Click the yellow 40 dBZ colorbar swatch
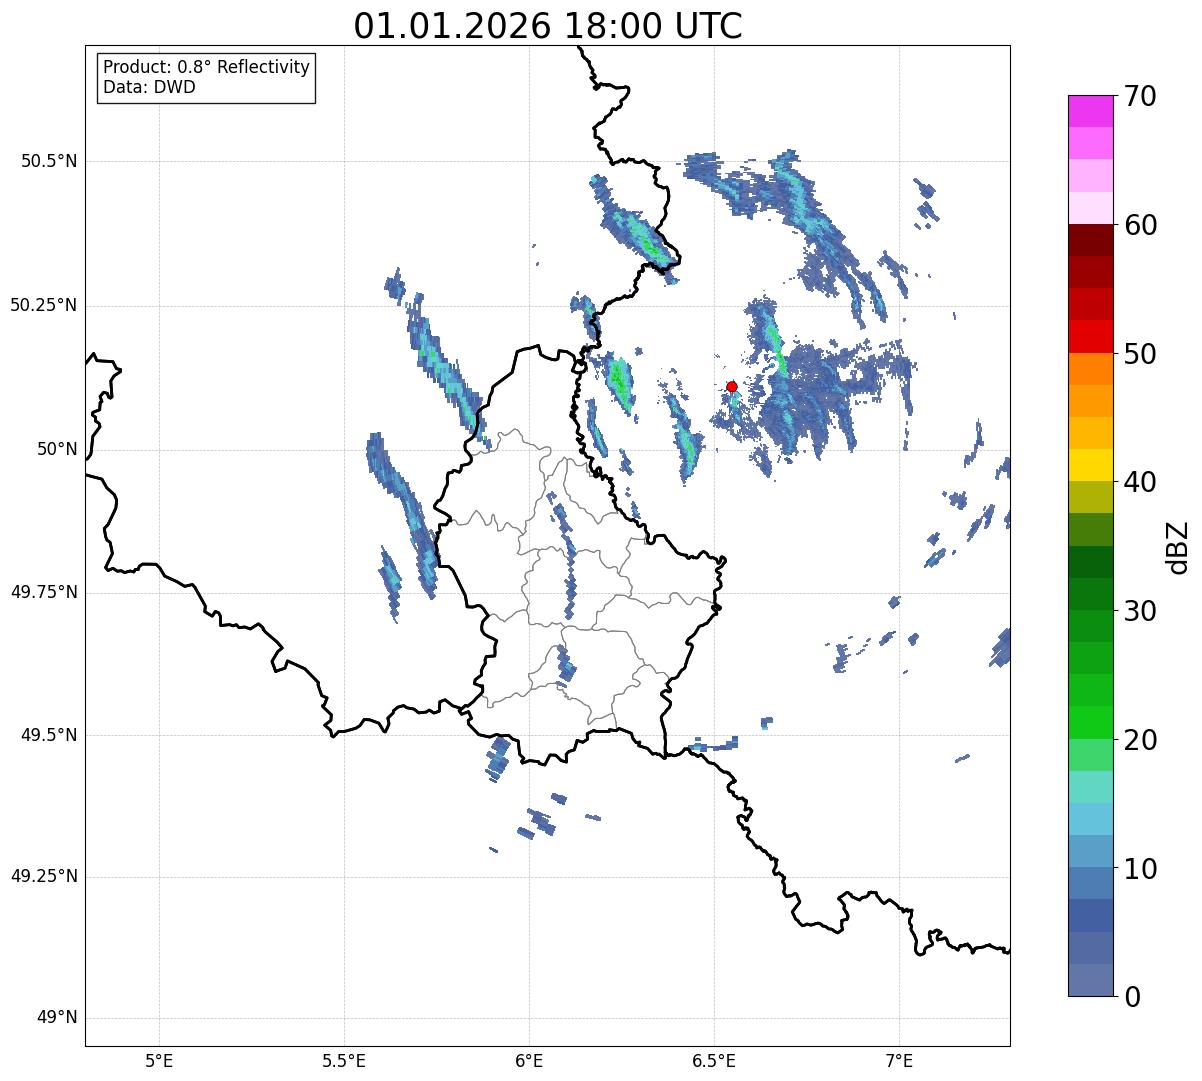Screen dimensions: 1202x1081 tap(1090, 465)
